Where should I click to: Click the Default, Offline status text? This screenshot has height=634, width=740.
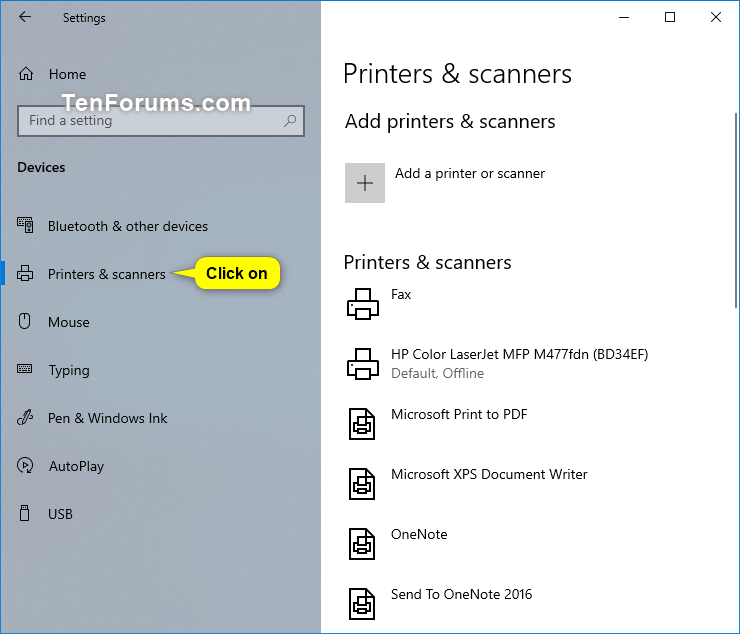437,373
